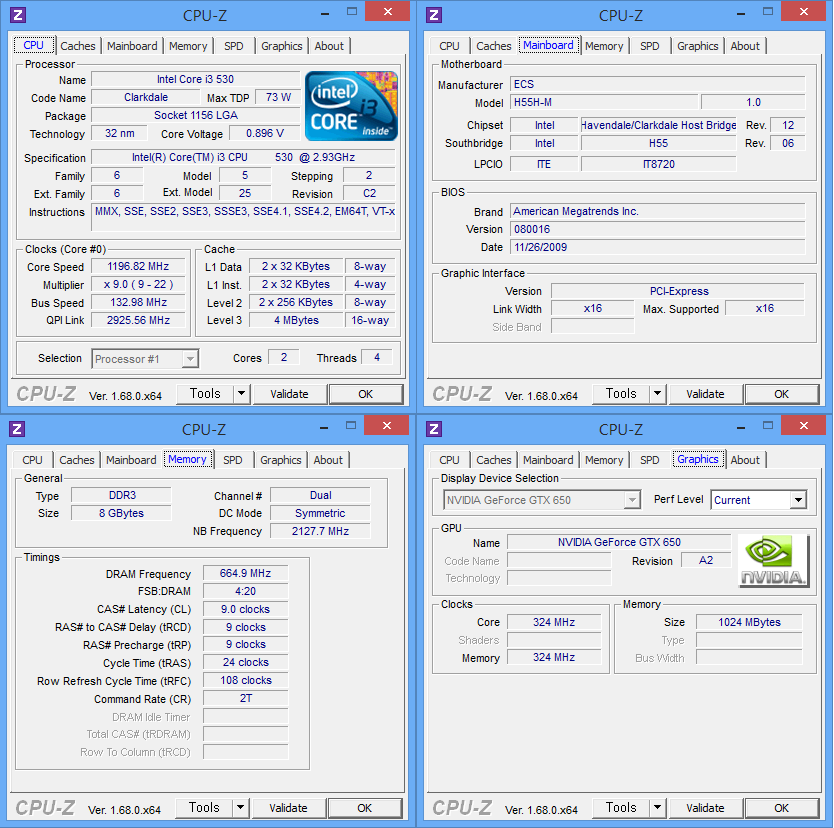Click the CPU-Z title icon in the CPU window
834x828 pixels.
18,15
